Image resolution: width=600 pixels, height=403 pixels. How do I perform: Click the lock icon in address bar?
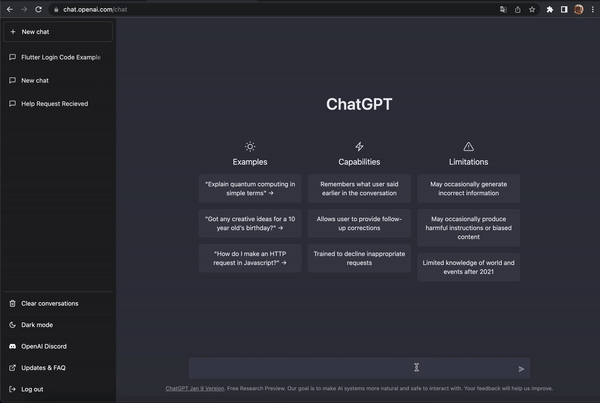56,10
